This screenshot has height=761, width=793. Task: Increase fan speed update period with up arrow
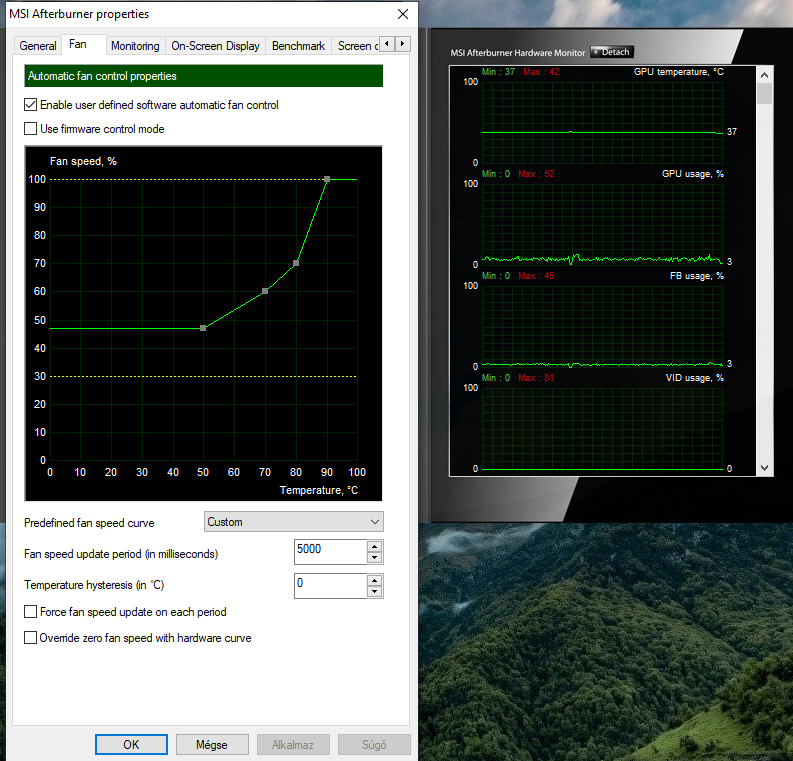pyautogui.click(x=374, y=546)
